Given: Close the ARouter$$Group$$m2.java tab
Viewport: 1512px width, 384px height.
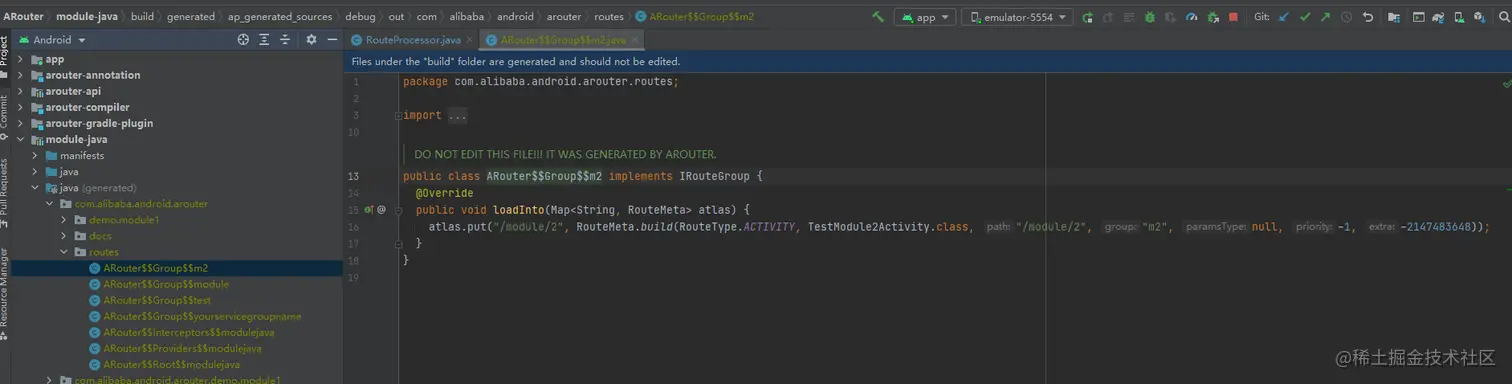Looking at the screenshot, I should [x=635, y=40].
